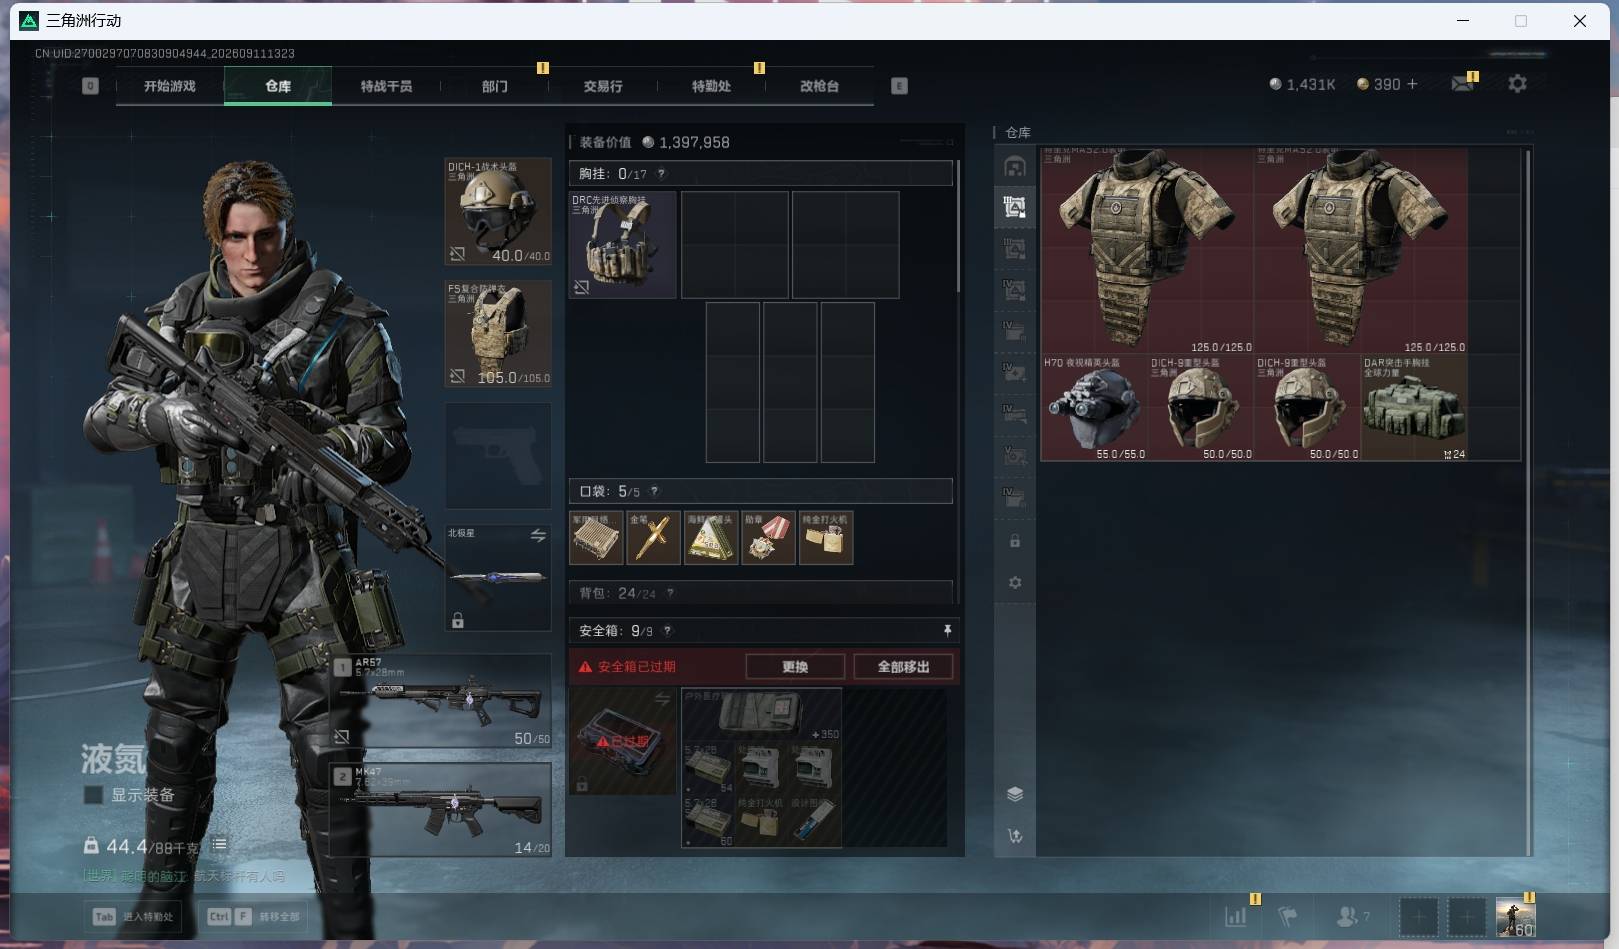Open the statistics chart icon in bottom bar
The image size is (1619, 949).
click(x=1236, y=915)
